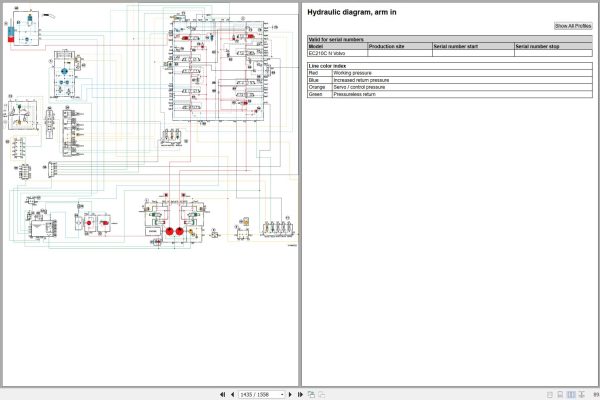Go to the previous page

click(x=232, y=394)
